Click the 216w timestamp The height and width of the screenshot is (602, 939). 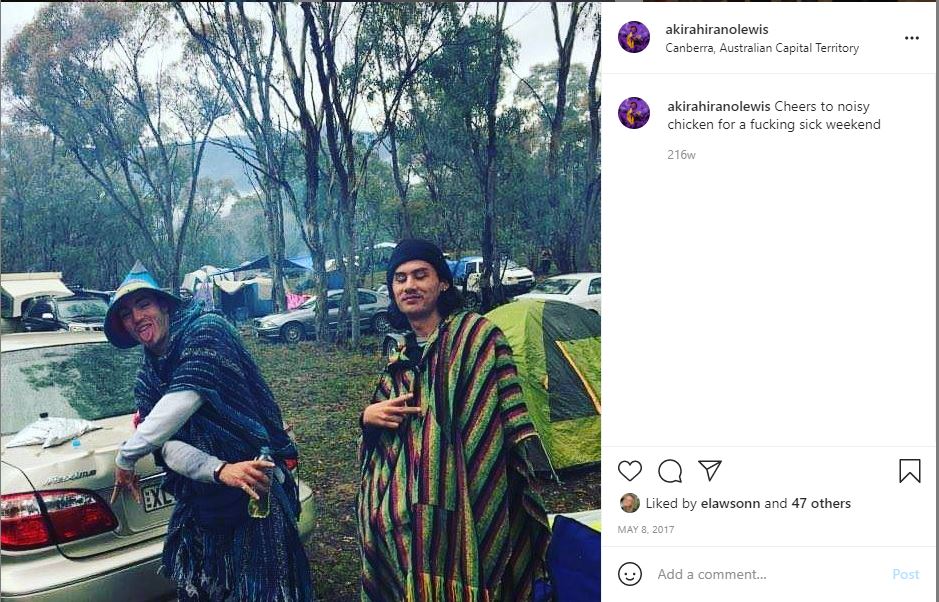click(681, 155)
